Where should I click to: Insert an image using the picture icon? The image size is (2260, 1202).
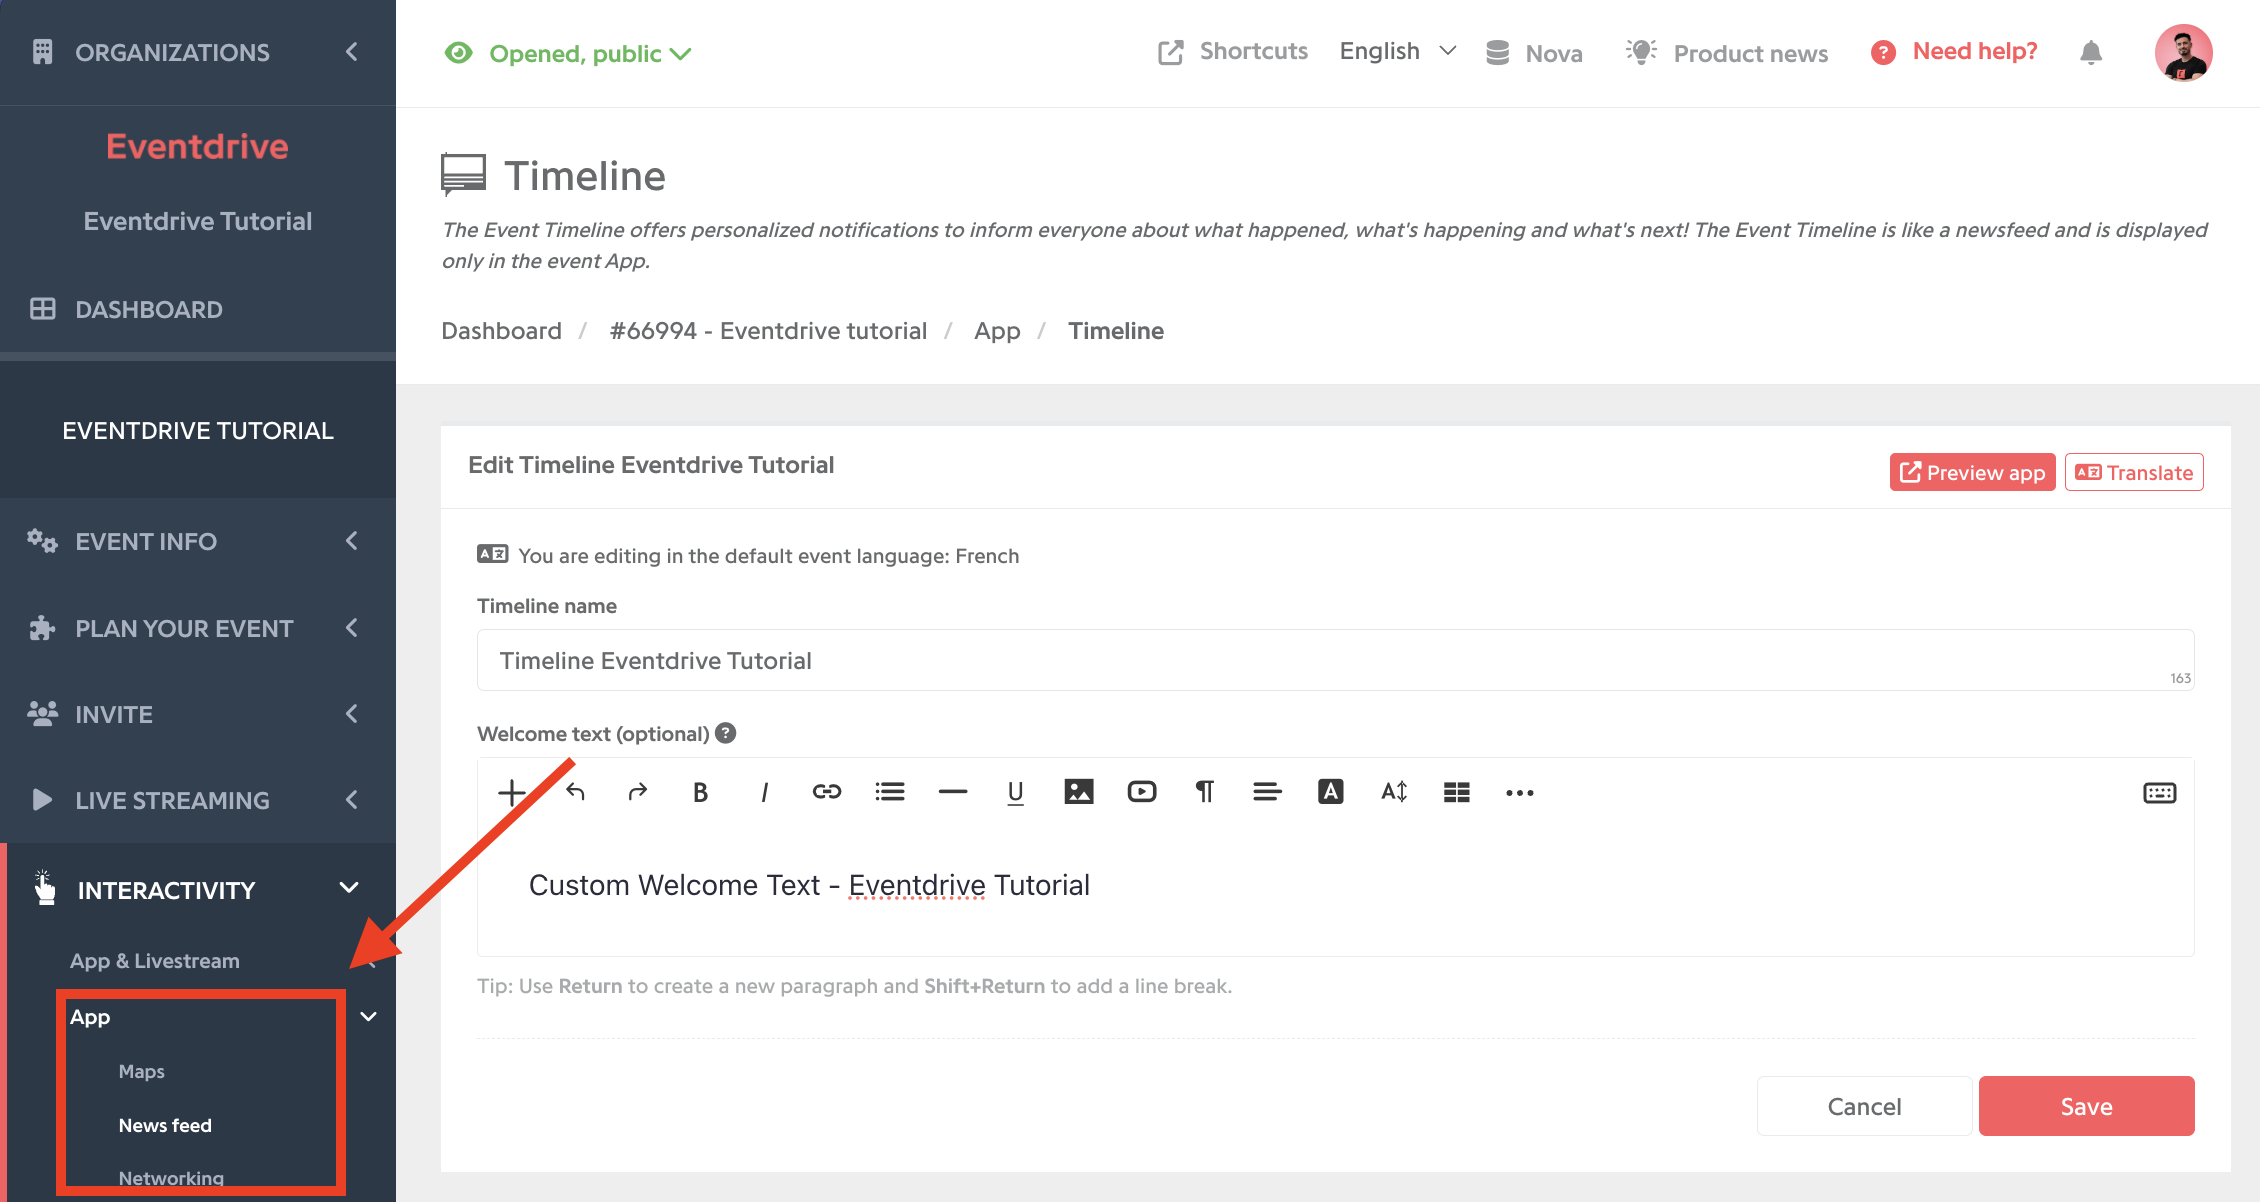(x=1078, y=792)
